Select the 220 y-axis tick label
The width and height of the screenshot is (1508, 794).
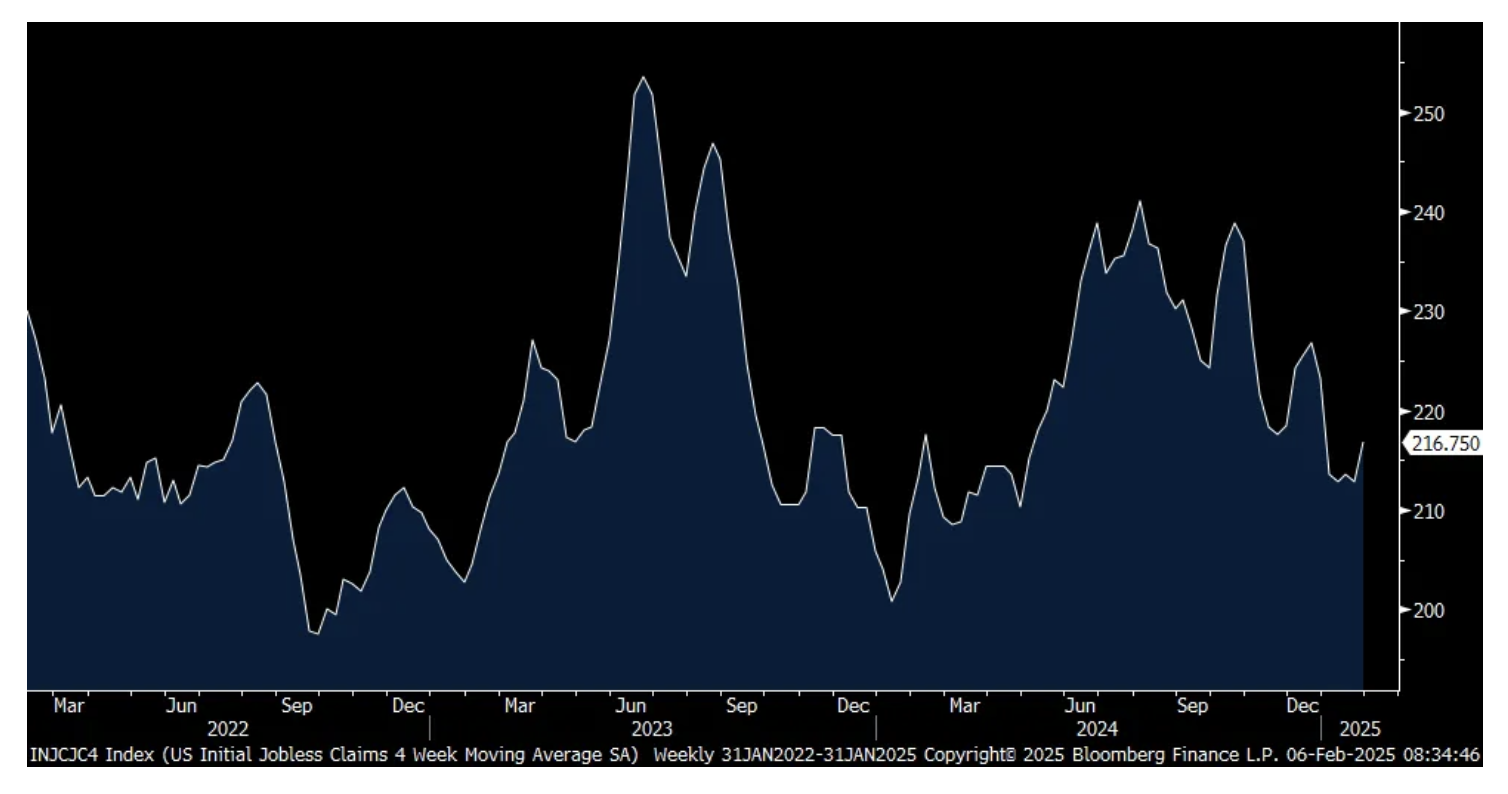[x=1430, y=411]
